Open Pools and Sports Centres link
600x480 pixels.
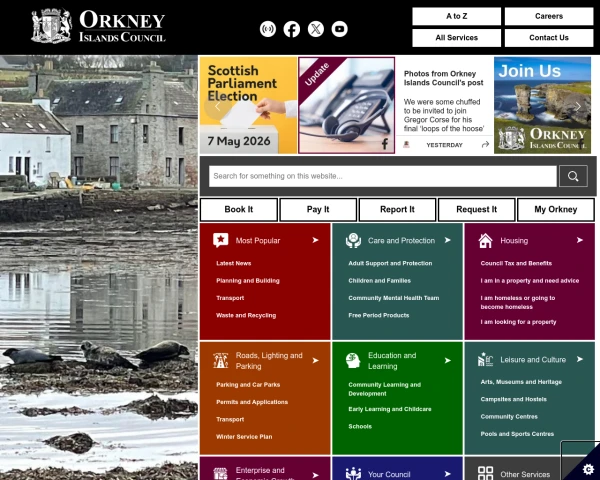pyautogui.click(x=517, y=434)
